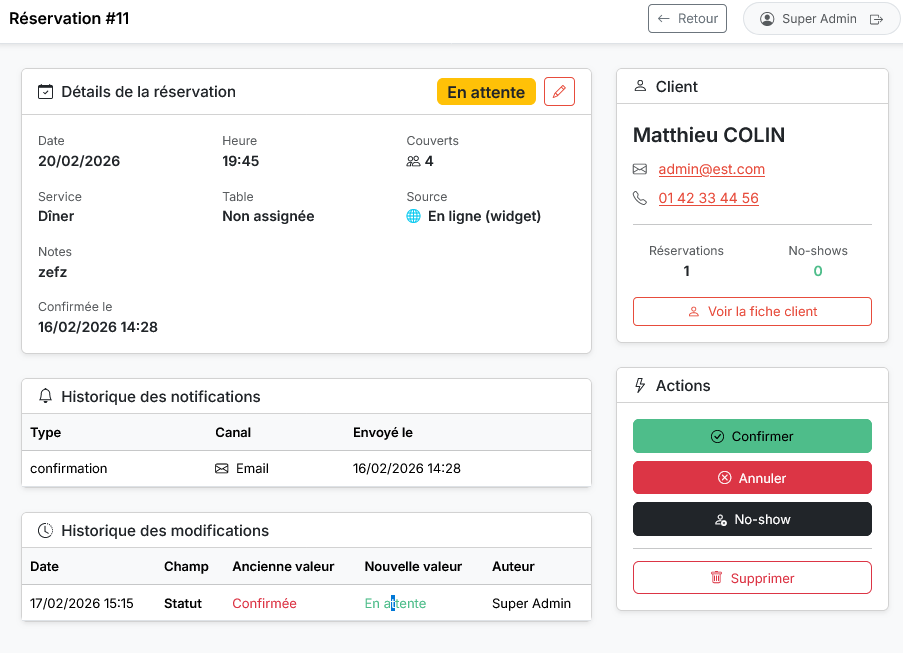
Task: Go back using the Retour button
Action: click(x=687, y=19)
